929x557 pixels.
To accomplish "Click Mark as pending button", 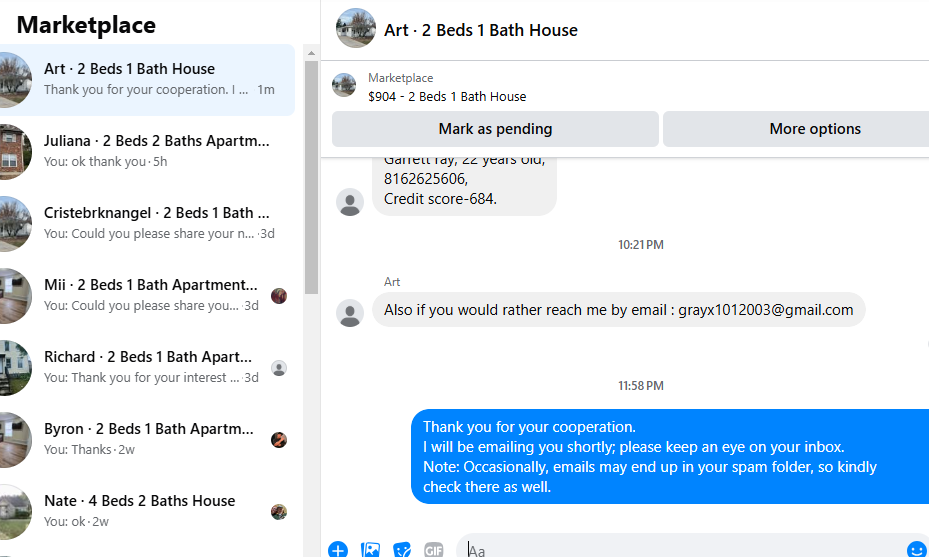I will (x=495, y=129).
